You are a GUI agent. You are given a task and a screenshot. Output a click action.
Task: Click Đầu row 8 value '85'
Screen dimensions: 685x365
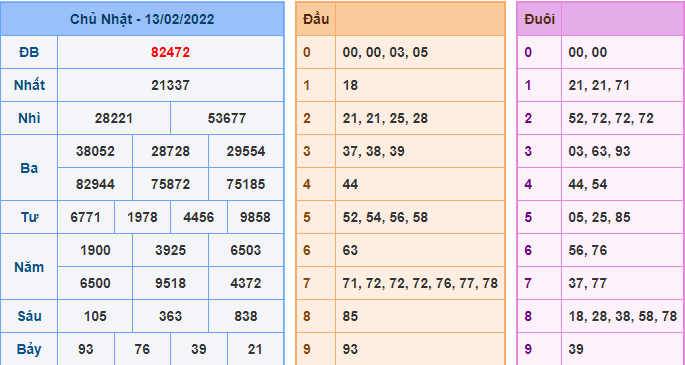point(350,316)
